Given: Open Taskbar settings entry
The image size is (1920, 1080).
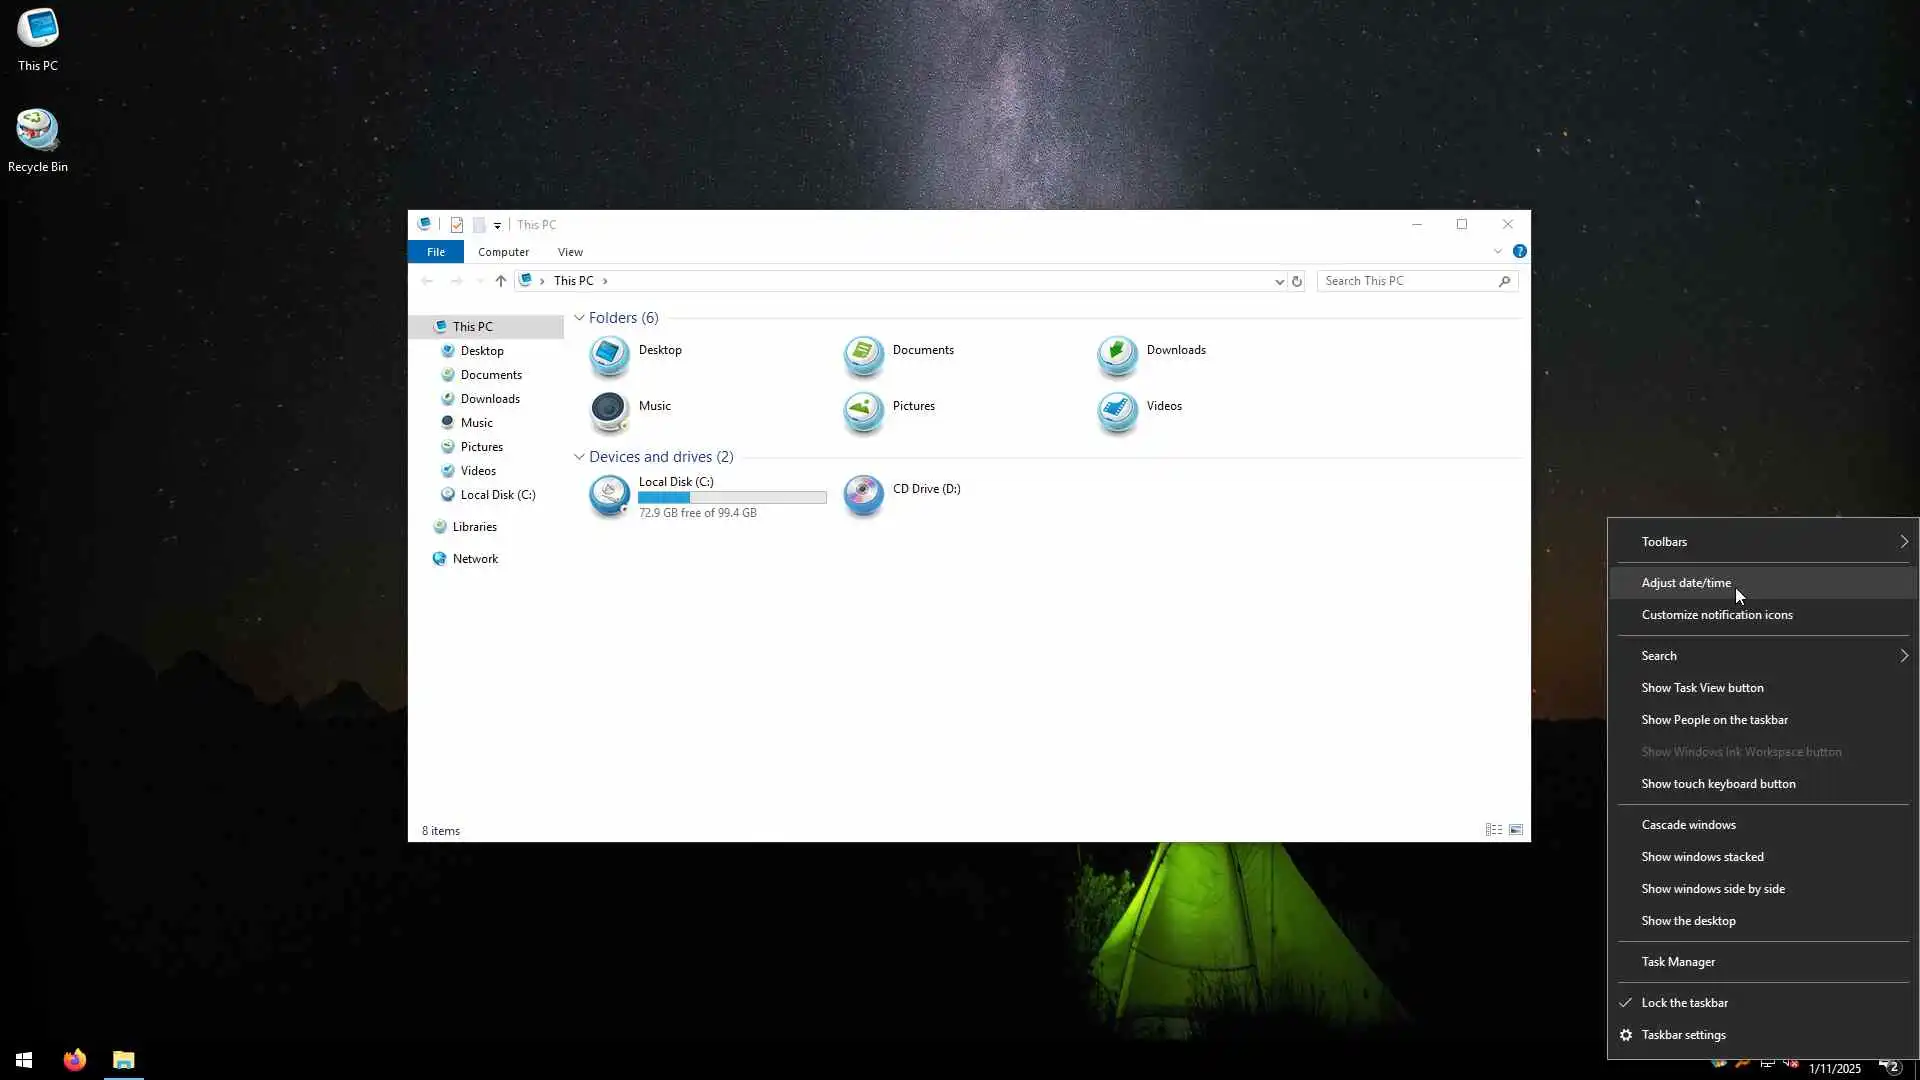Looking at the screenshot, I should click(x=1683, y=1035).
